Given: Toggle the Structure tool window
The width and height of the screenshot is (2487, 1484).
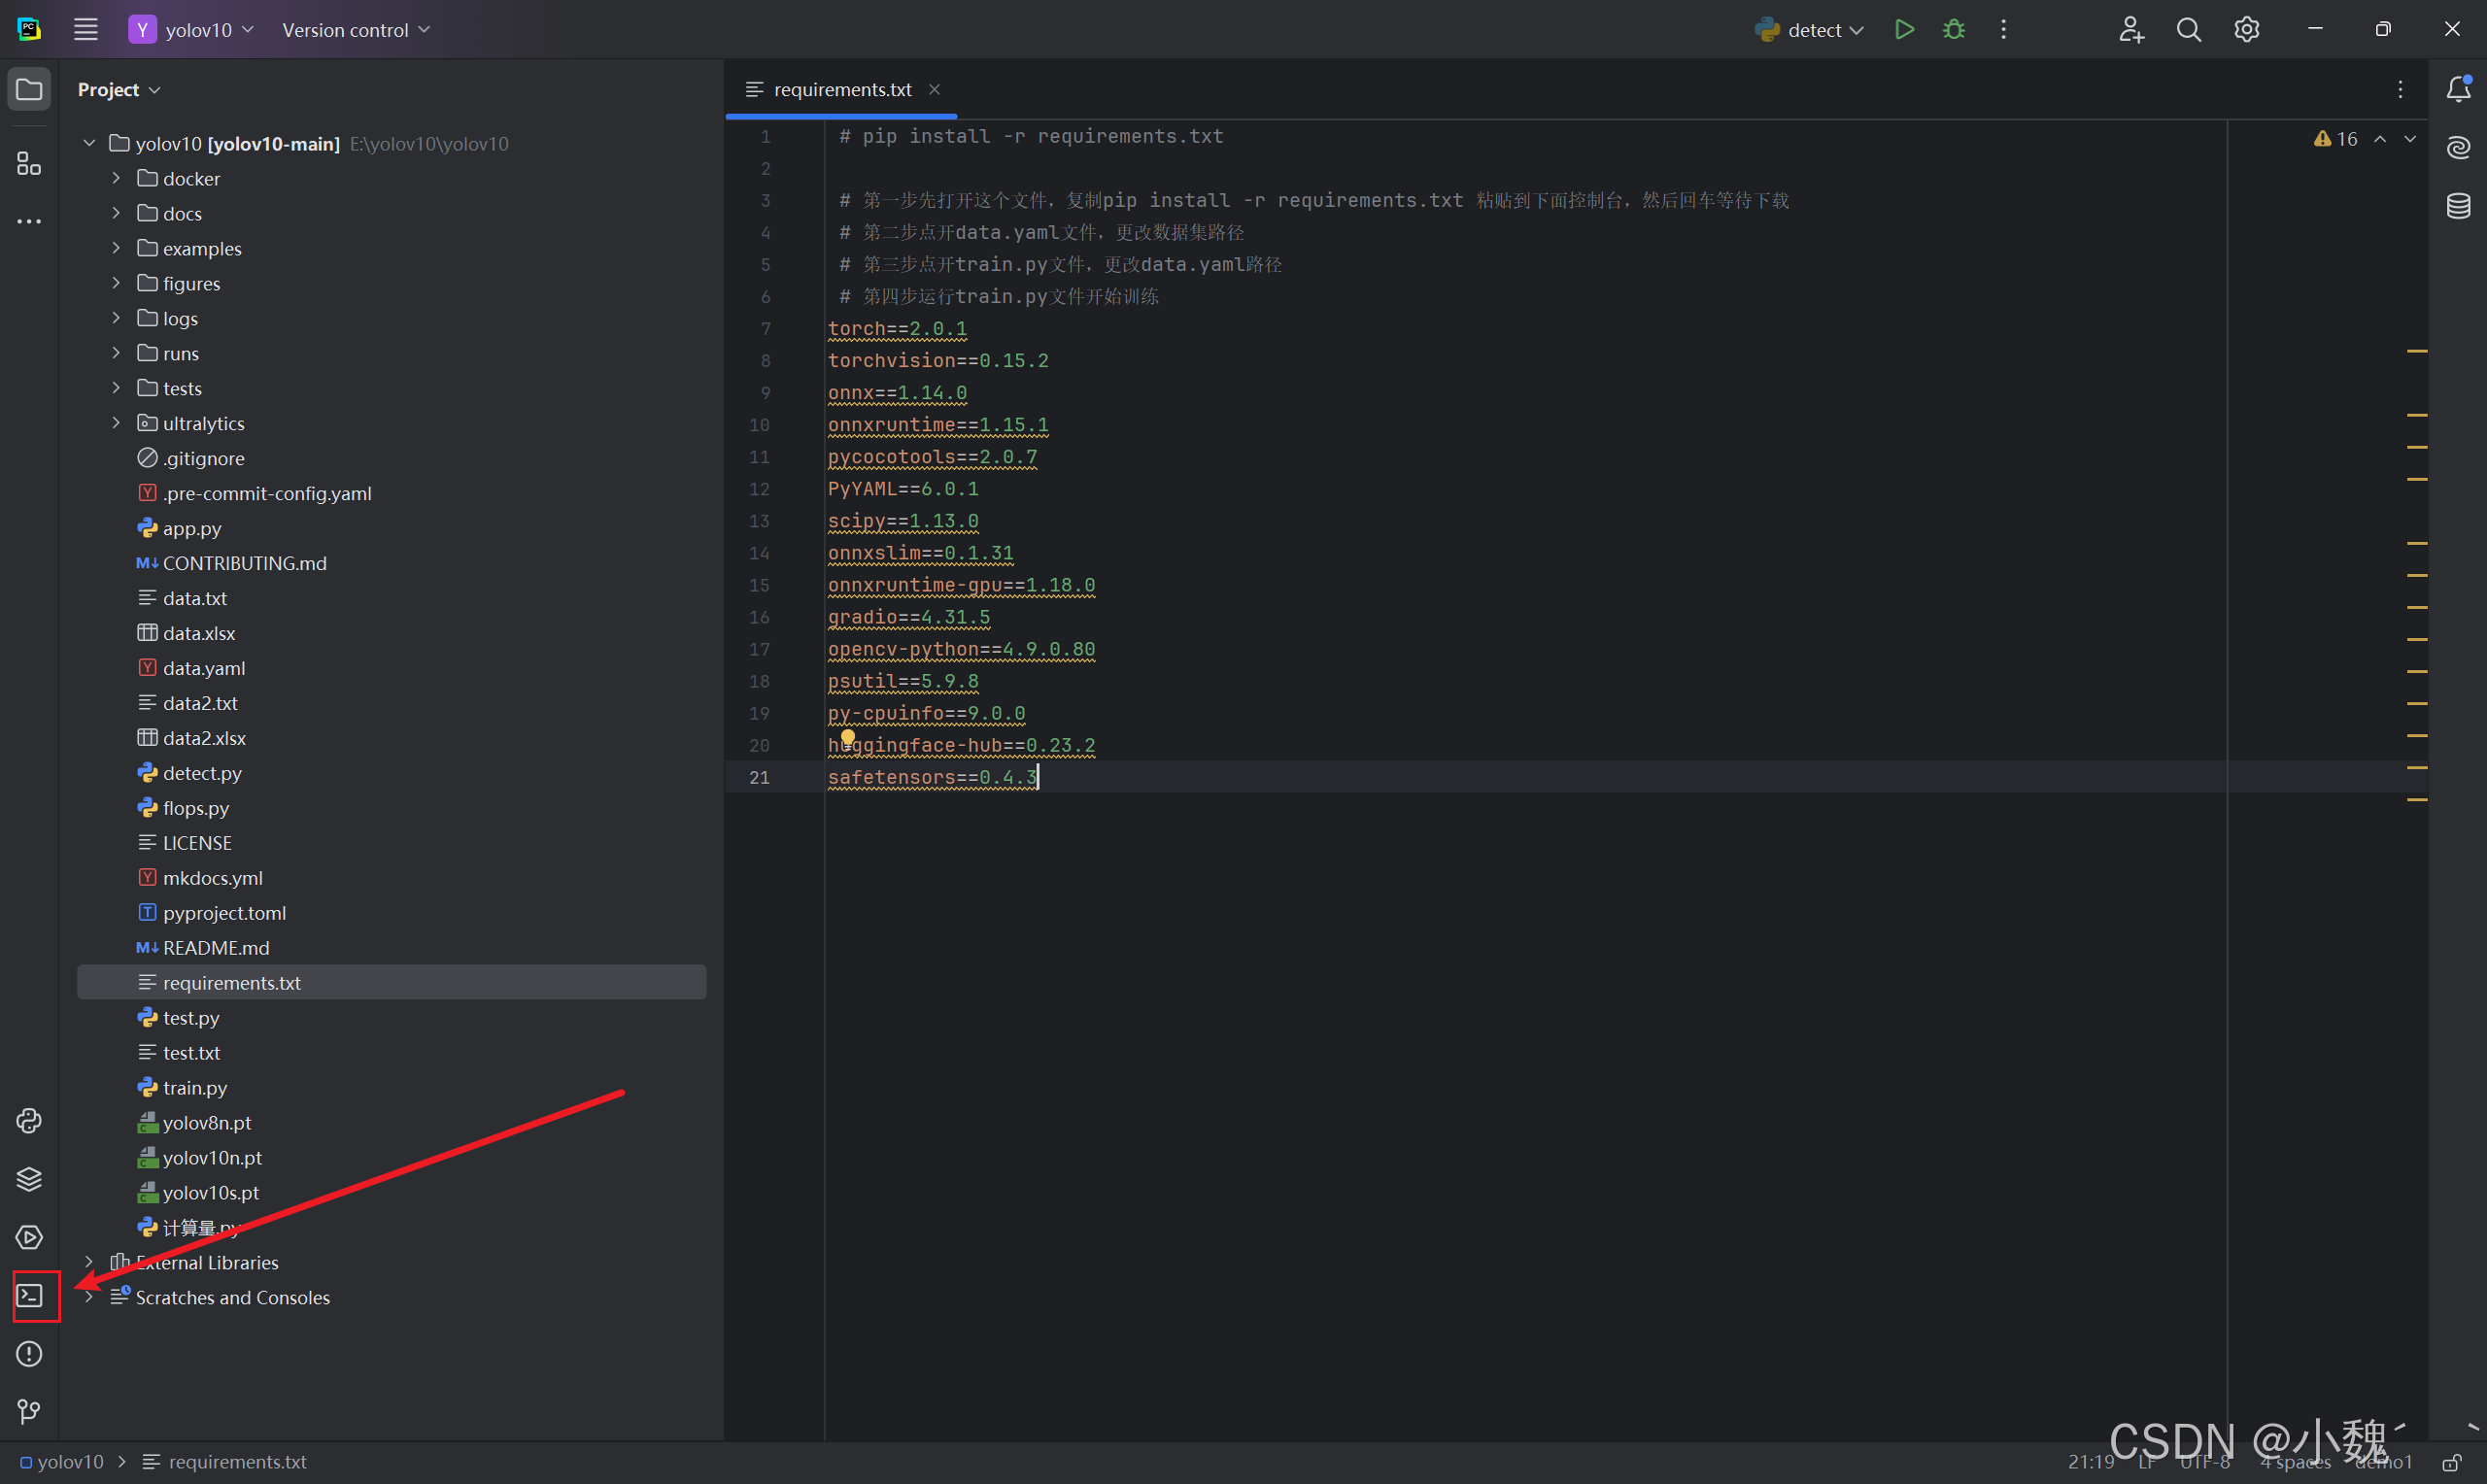Looking at the screenshot, I should pyautogui.click(x=30, y=163).
